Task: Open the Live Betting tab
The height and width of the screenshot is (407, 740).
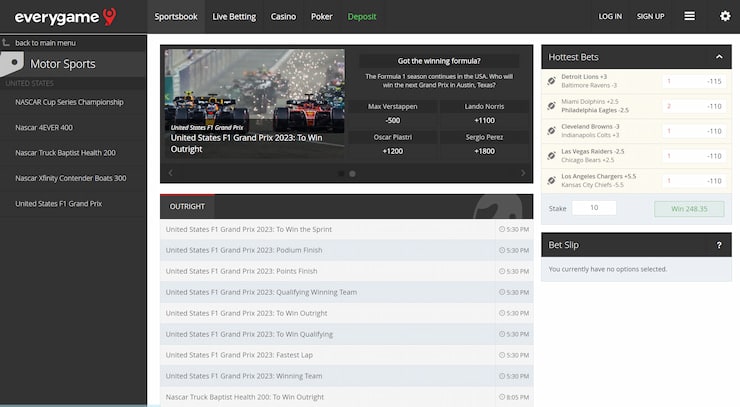Action: pos(234,17)
